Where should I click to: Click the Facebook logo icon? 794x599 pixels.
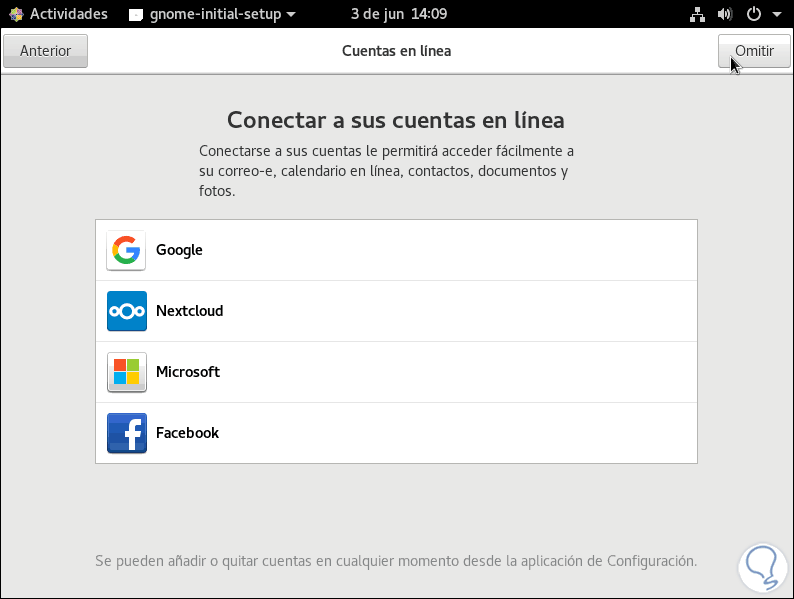pos(126,433)
